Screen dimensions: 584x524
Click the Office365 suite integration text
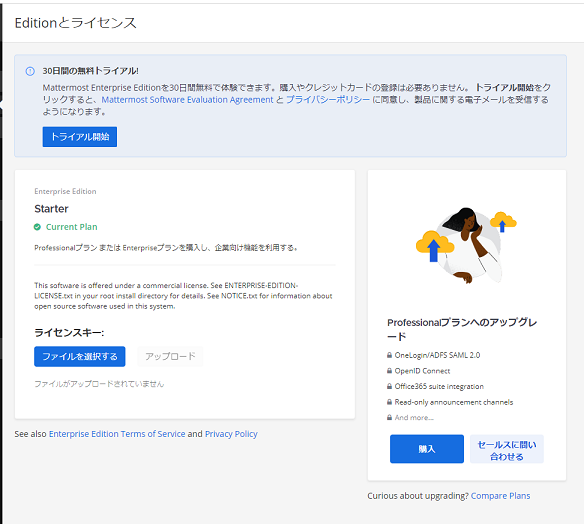click(439, 387)
